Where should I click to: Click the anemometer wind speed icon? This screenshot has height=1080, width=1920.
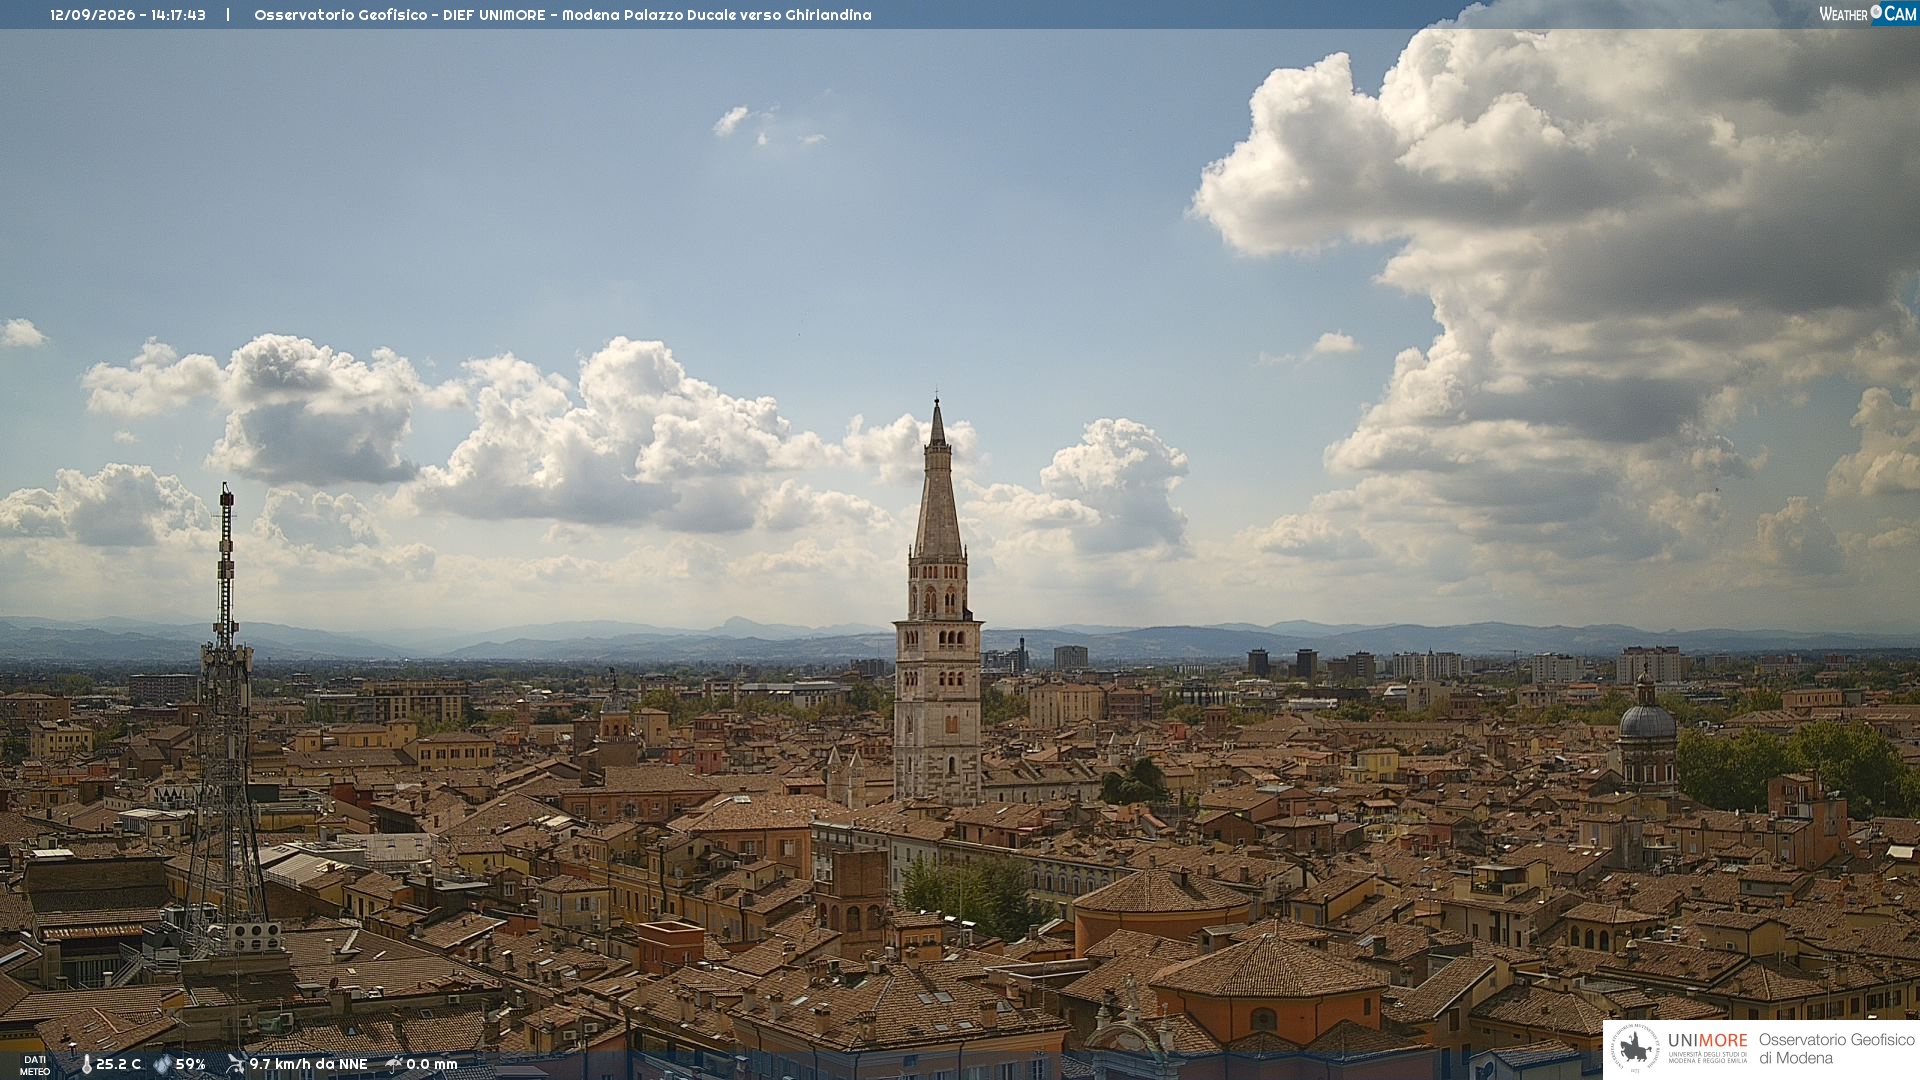point(235,1064)
